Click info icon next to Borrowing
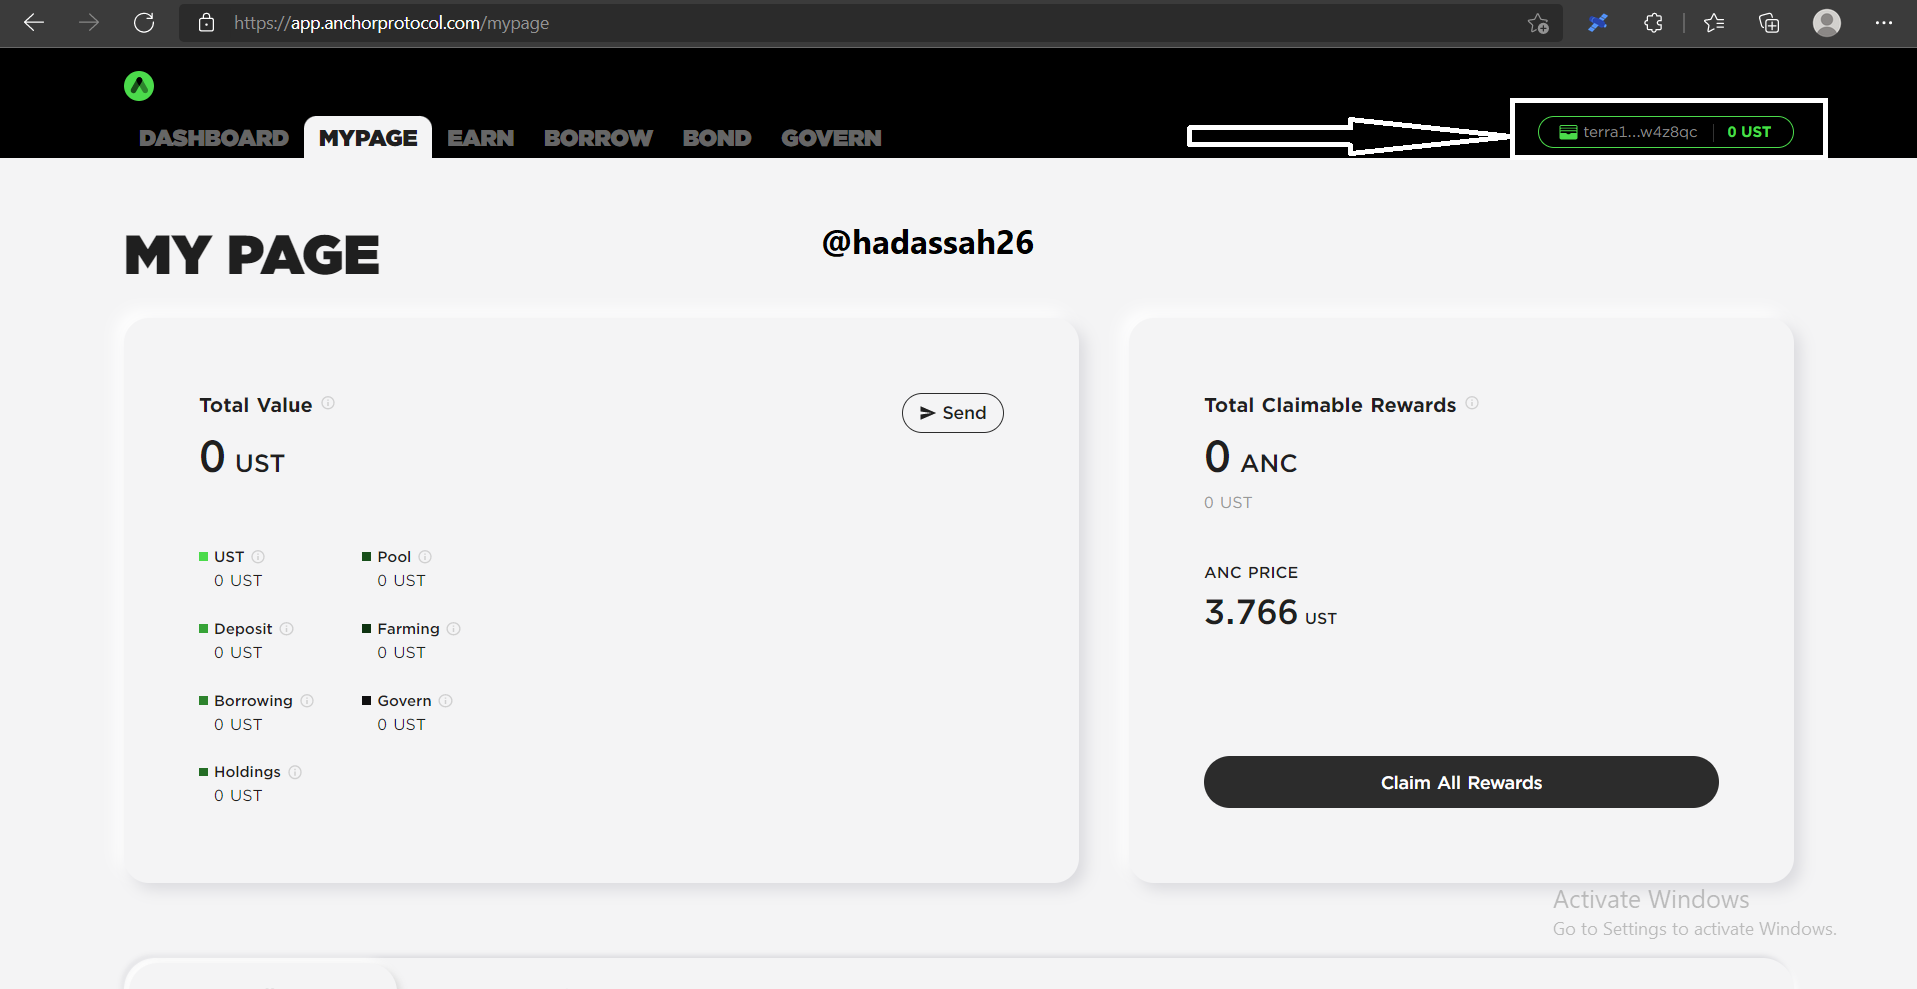1917x989 pixels. point(307,700)
